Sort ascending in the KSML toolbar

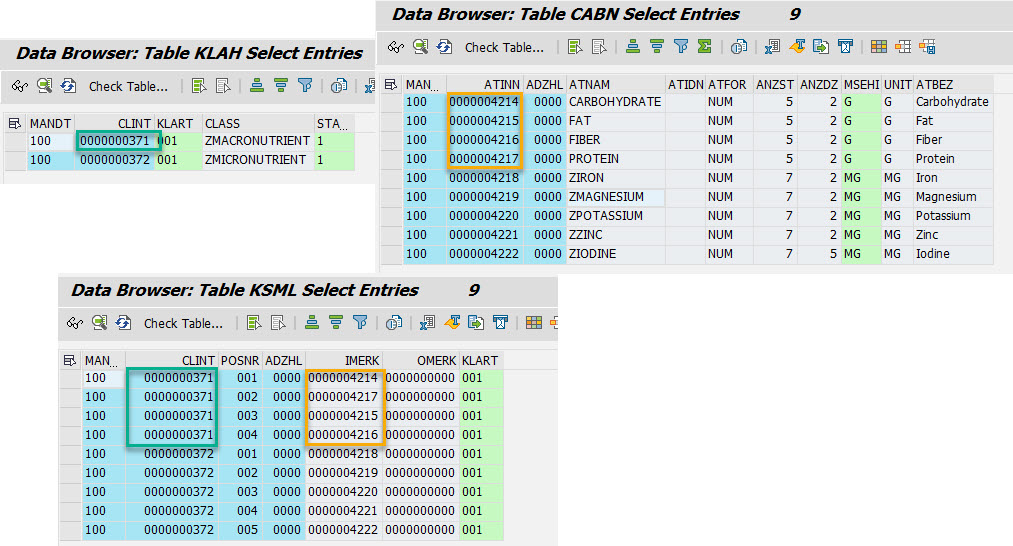(x=312, y=322)
